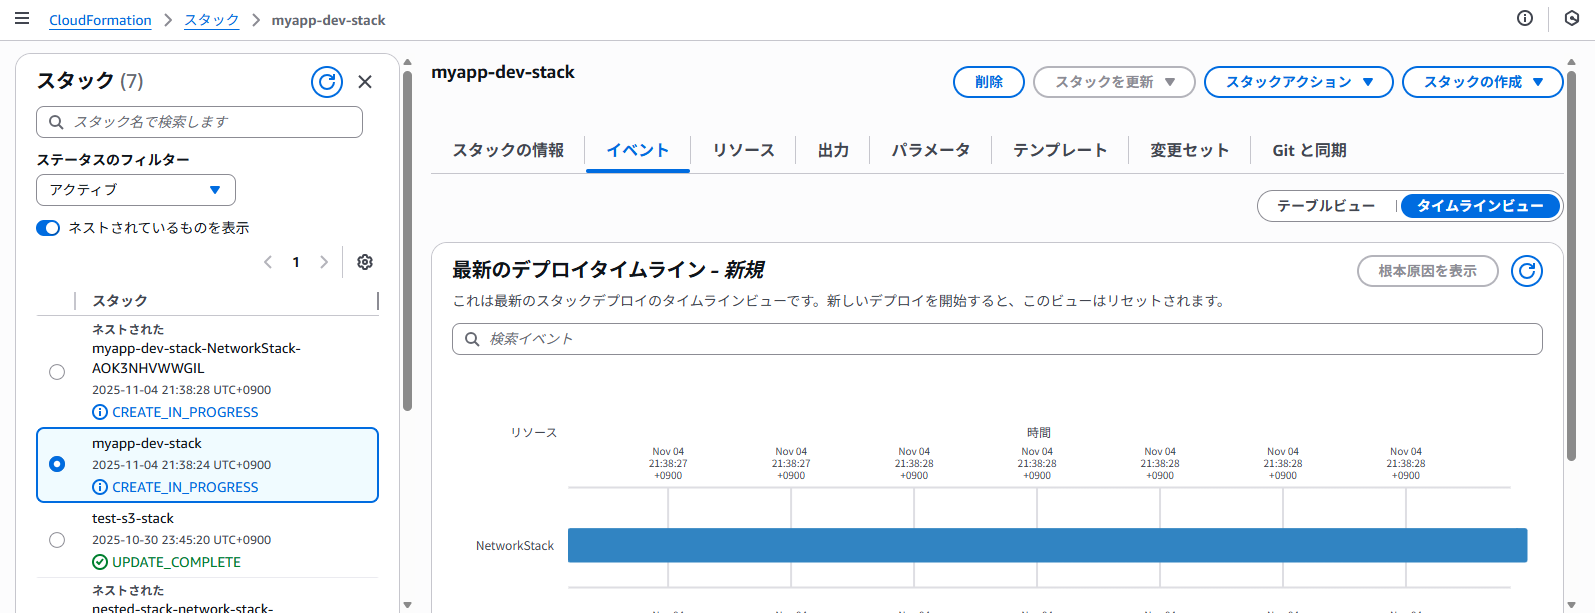Click the NetworkStack timeline bar
Image resolution: width=1595 pixels, height=613 pixels.
pos(1047,545)
